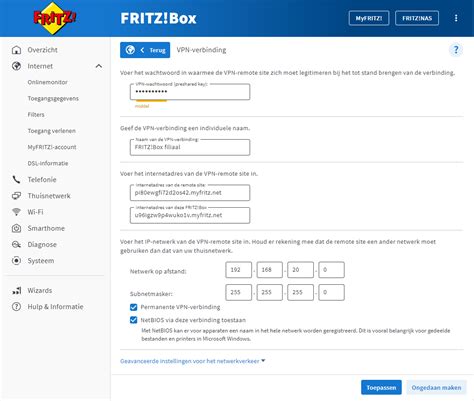This screenshot has width=474, height=401.
Task: Go back with the Terug button
Action: (x=145, y=50)
